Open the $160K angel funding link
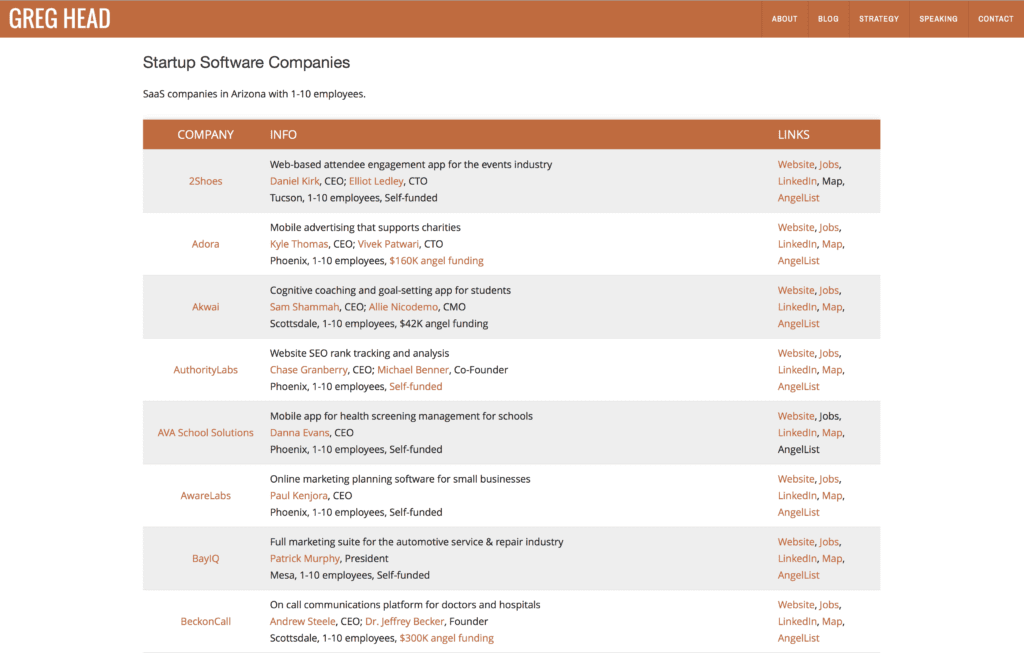This screenshot has width=1024, height=653. 436,261
